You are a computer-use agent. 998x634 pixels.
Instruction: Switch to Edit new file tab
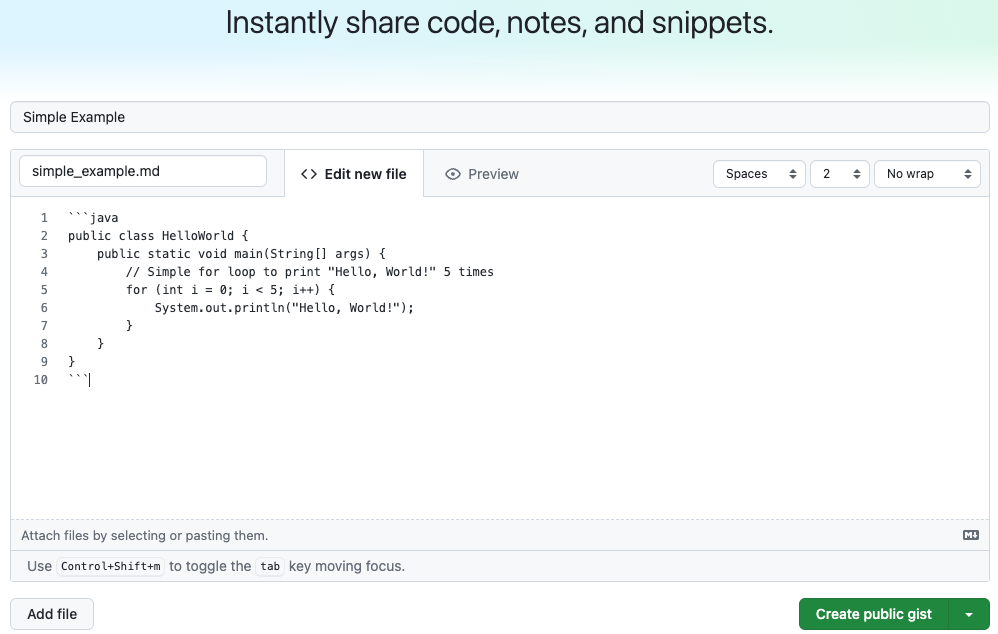(354, 174)
